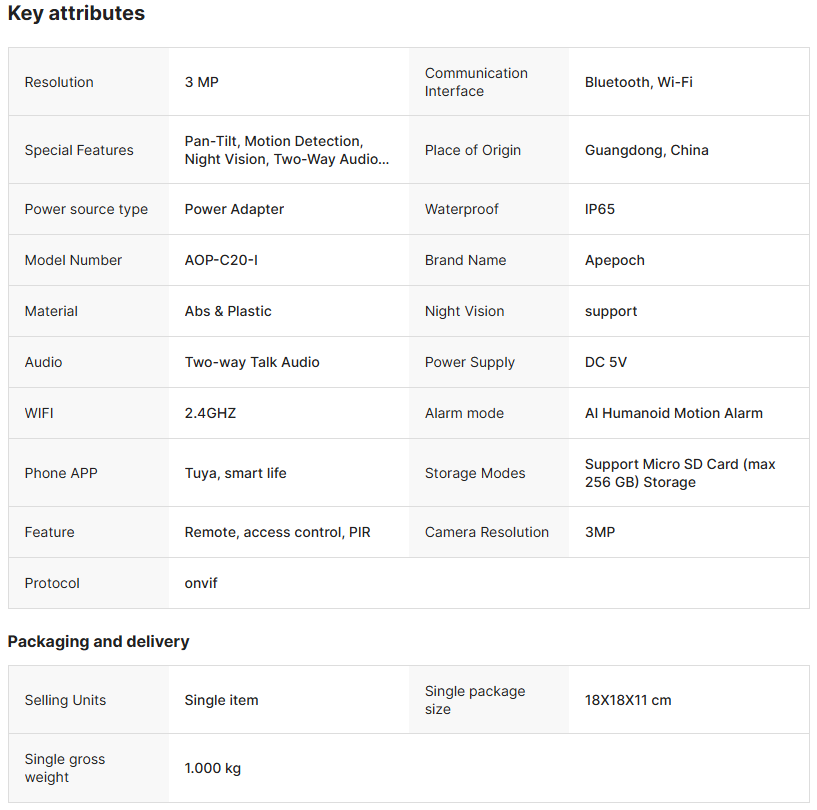Click the Waterproof rating IP65
Viewport: 817px width, 810px height.
(x=600, y=209)
